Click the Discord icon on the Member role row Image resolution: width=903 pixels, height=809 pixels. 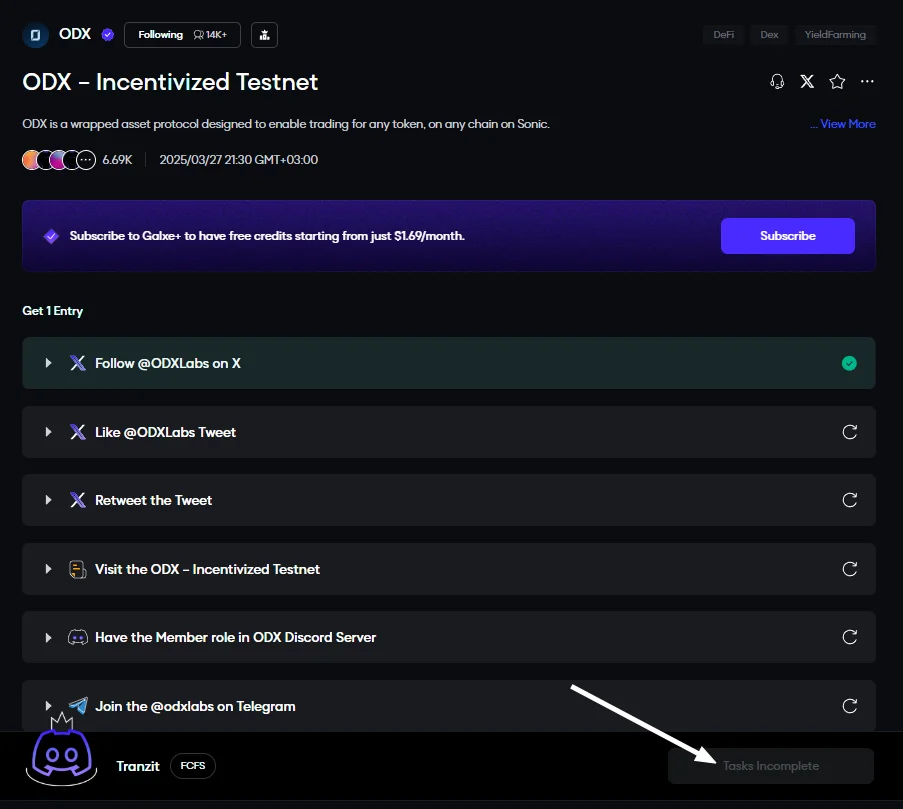[x=78, y=637]
